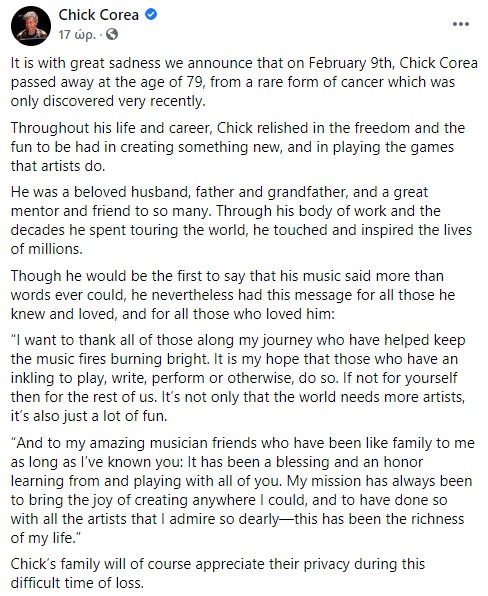Viewport: 488px width, 596px height.
Task: Click the '17 ώρ.' post timestamp
Action: click(x=77, y=35)
